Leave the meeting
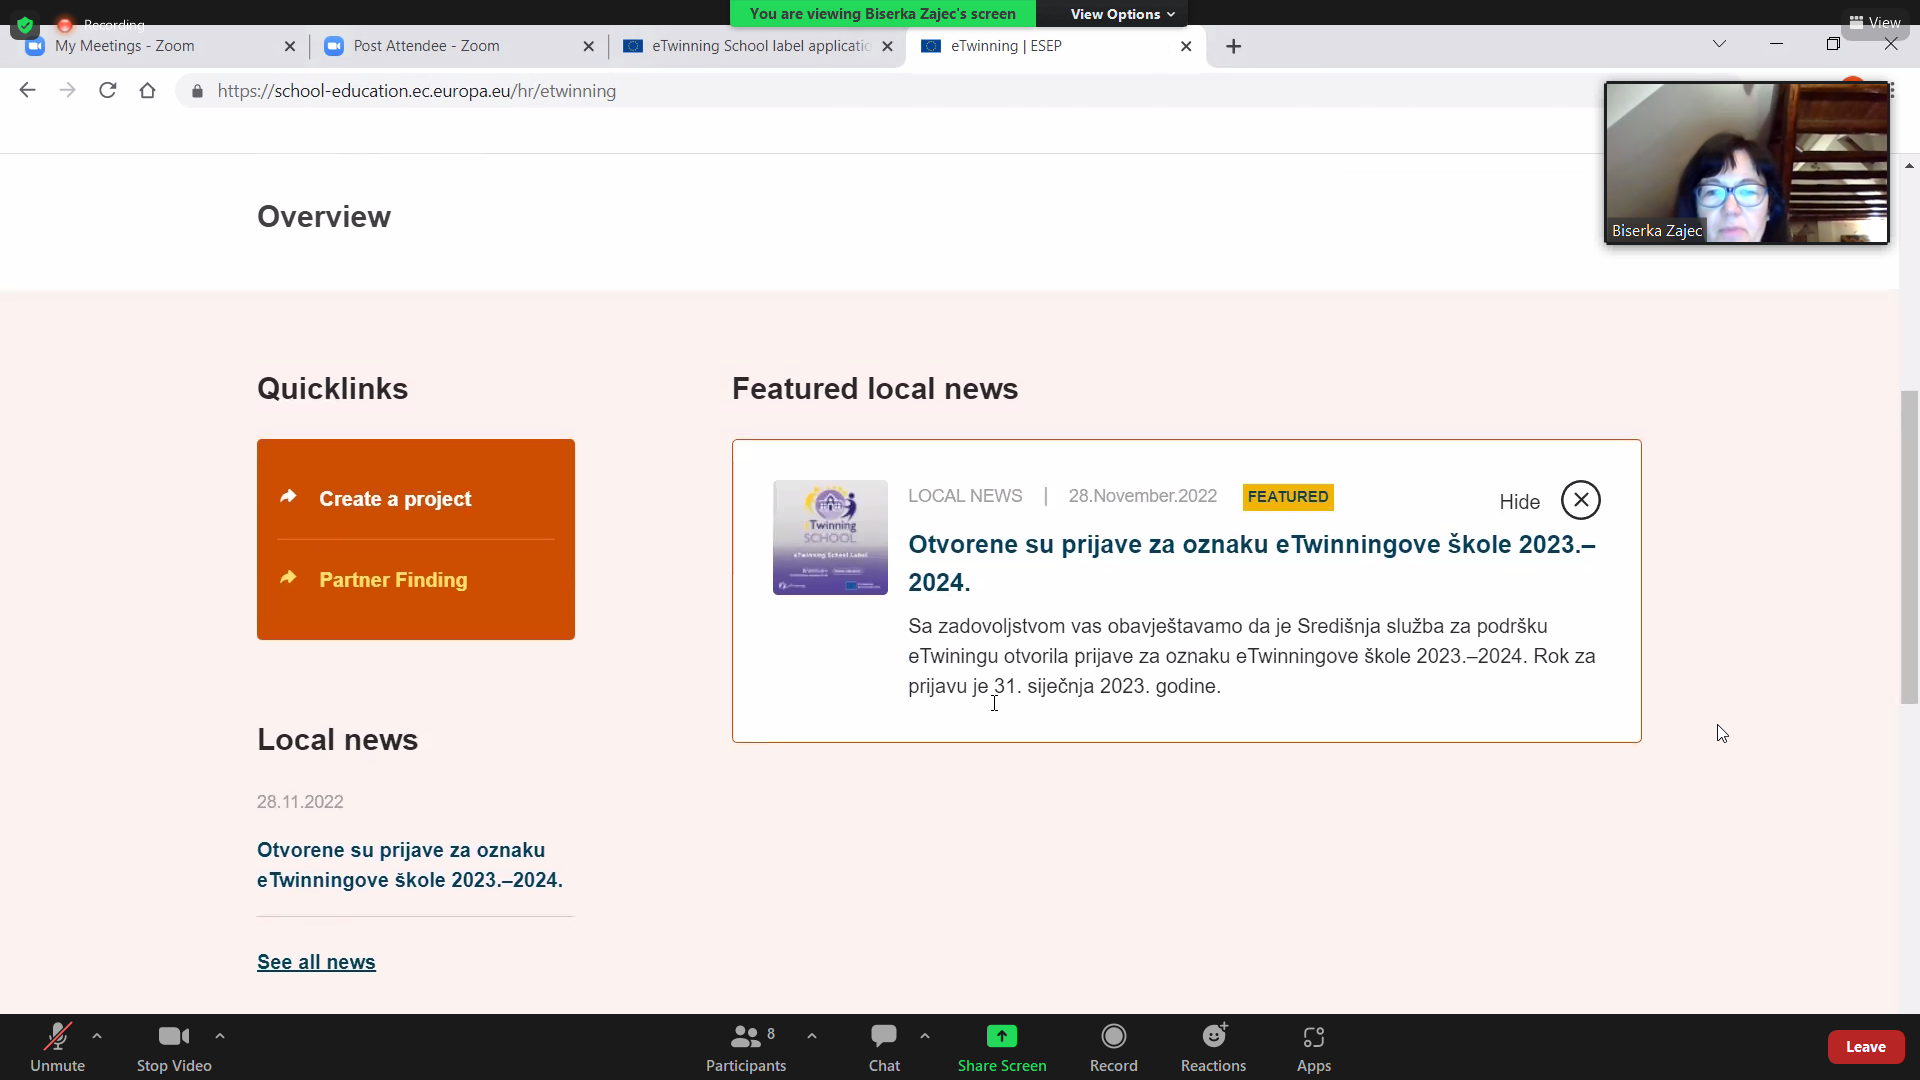The width and height of the screenshot is (1920, 1080). (x=1866, y=1047)
